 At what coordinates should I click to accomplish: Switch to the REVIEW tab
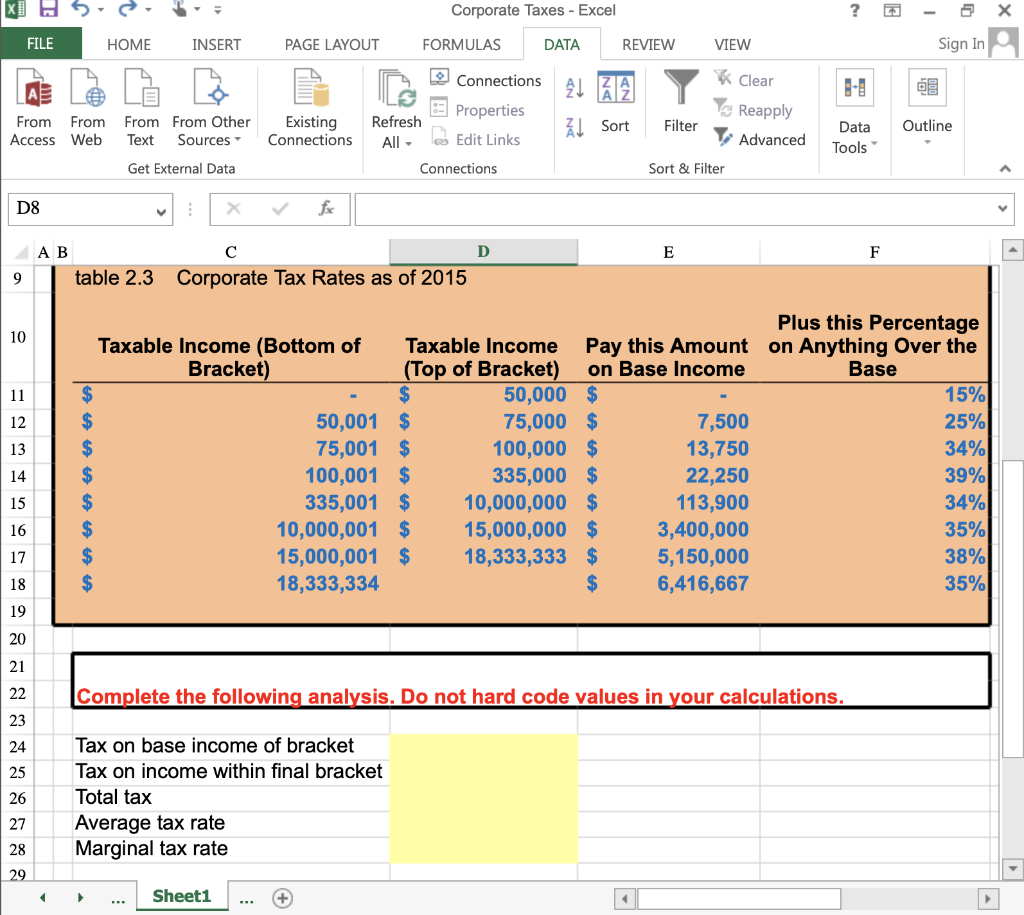coord(648,44)
